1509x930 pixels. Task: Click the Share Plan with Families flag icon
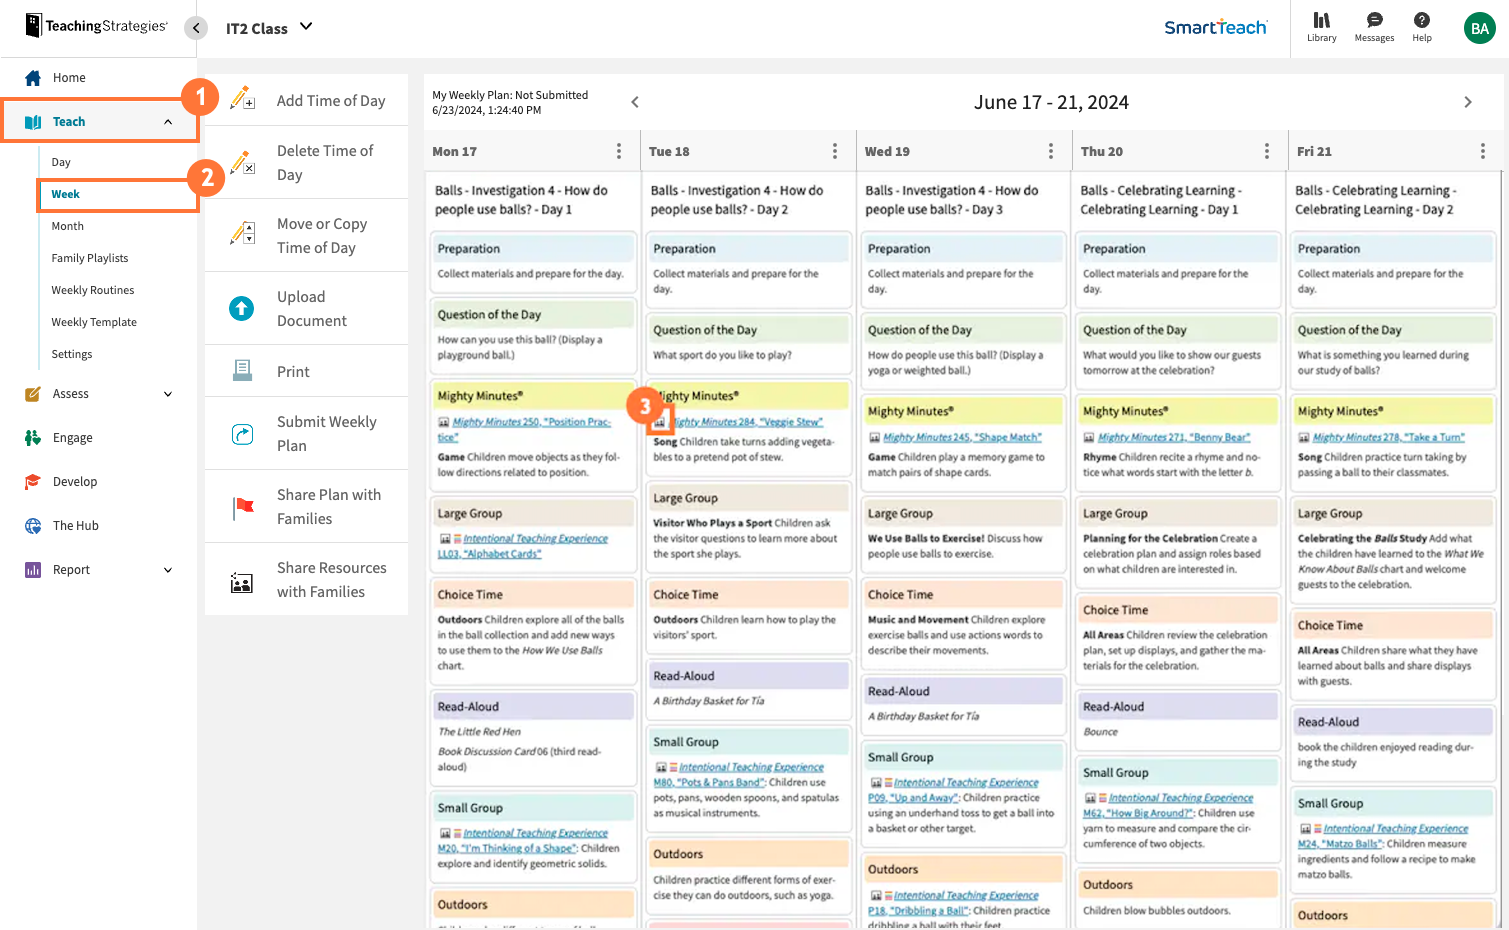pos(241,506)
